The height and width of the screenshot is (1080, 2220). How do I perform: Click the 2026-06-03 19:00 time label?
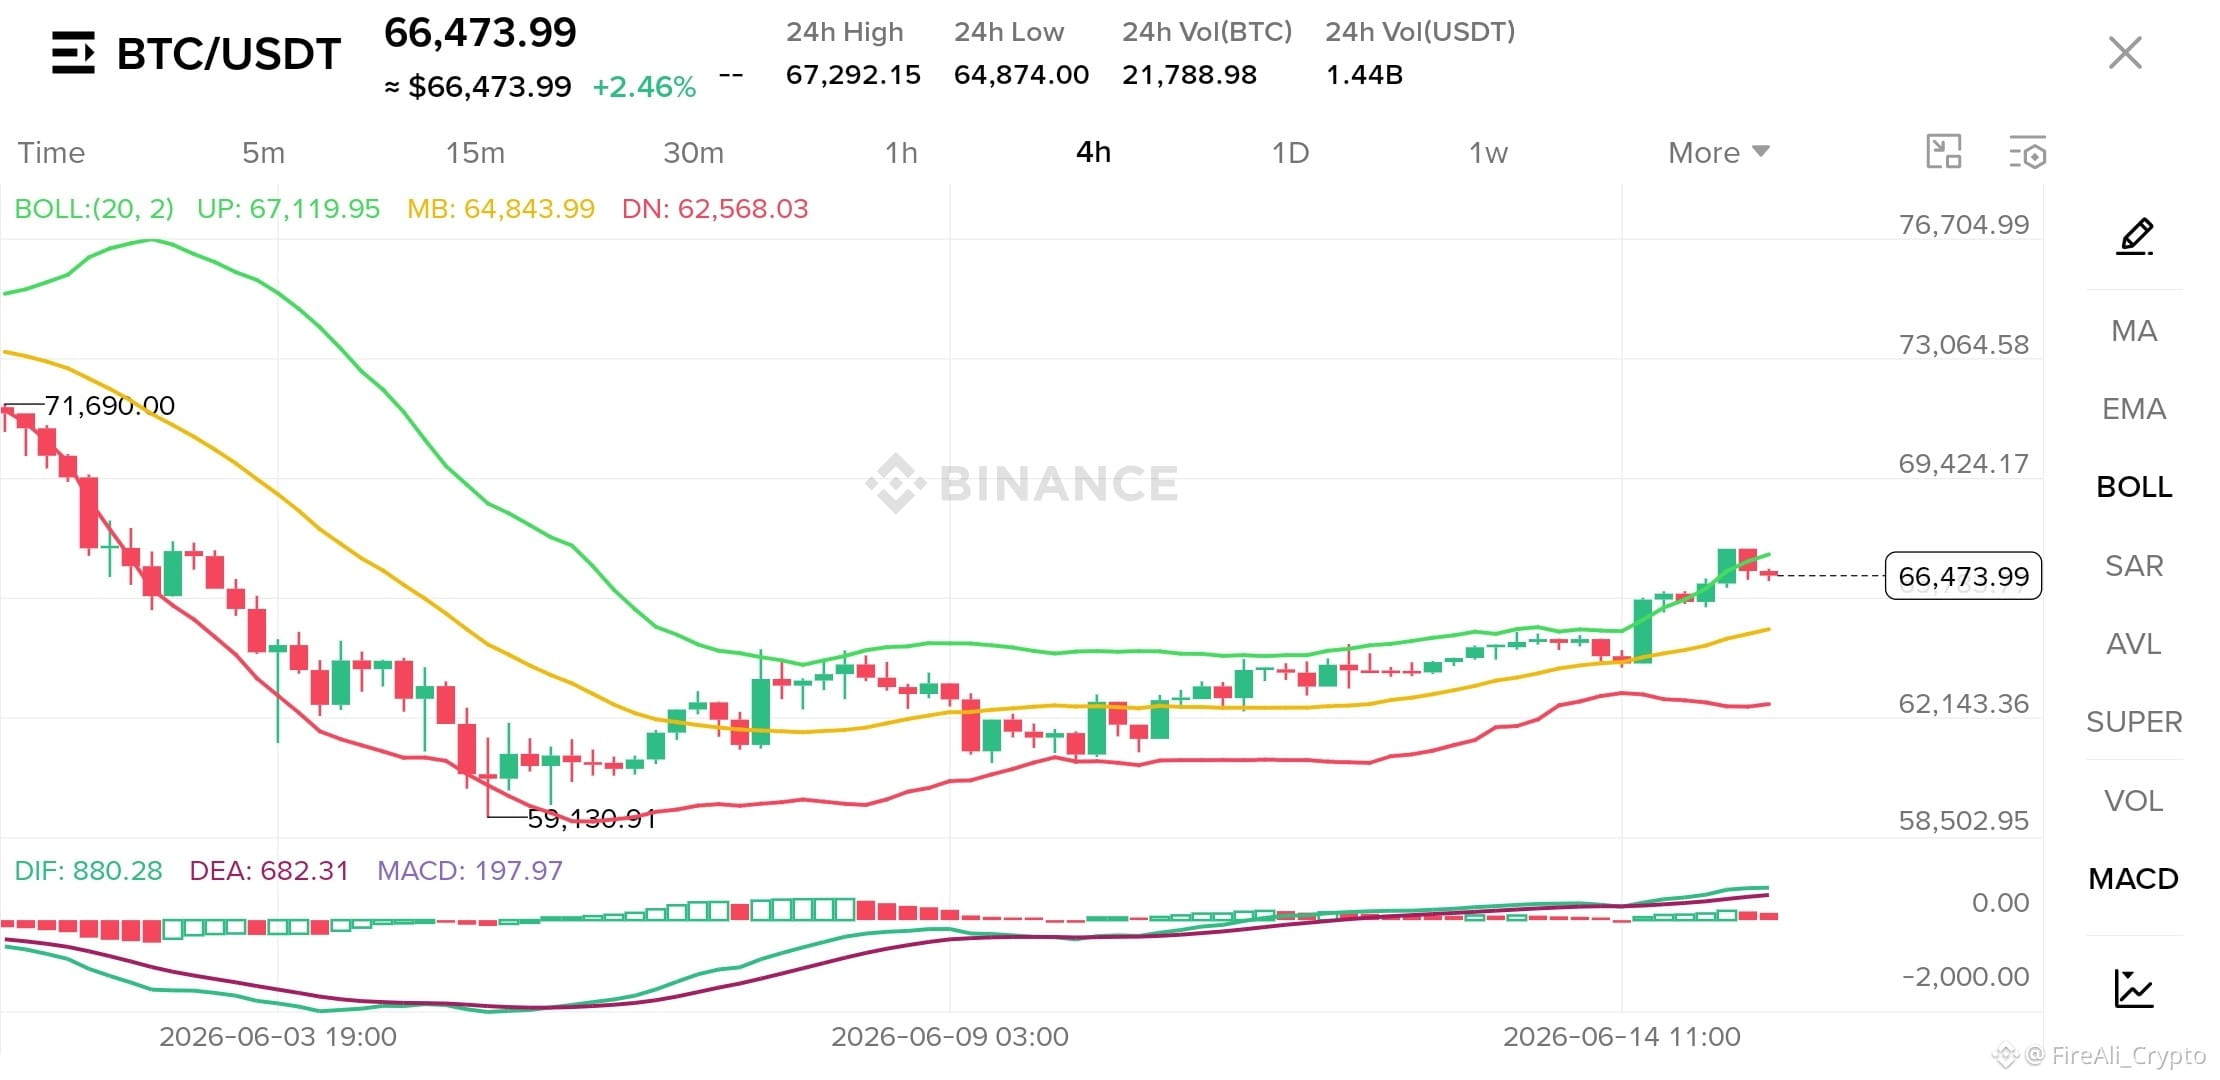click(278, 1037)
